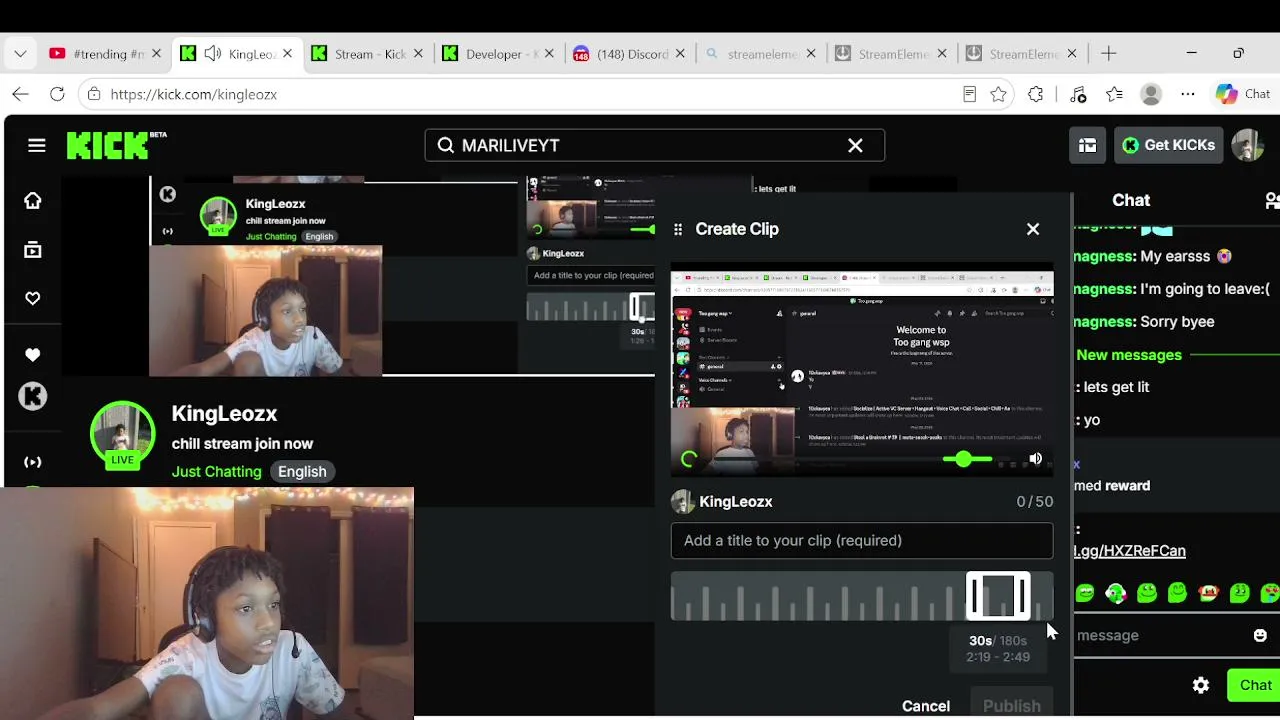This screenshot has width=1280, height=720.
Task: Open Browse from the Kick sidebar
Action: tap(33, 250)
